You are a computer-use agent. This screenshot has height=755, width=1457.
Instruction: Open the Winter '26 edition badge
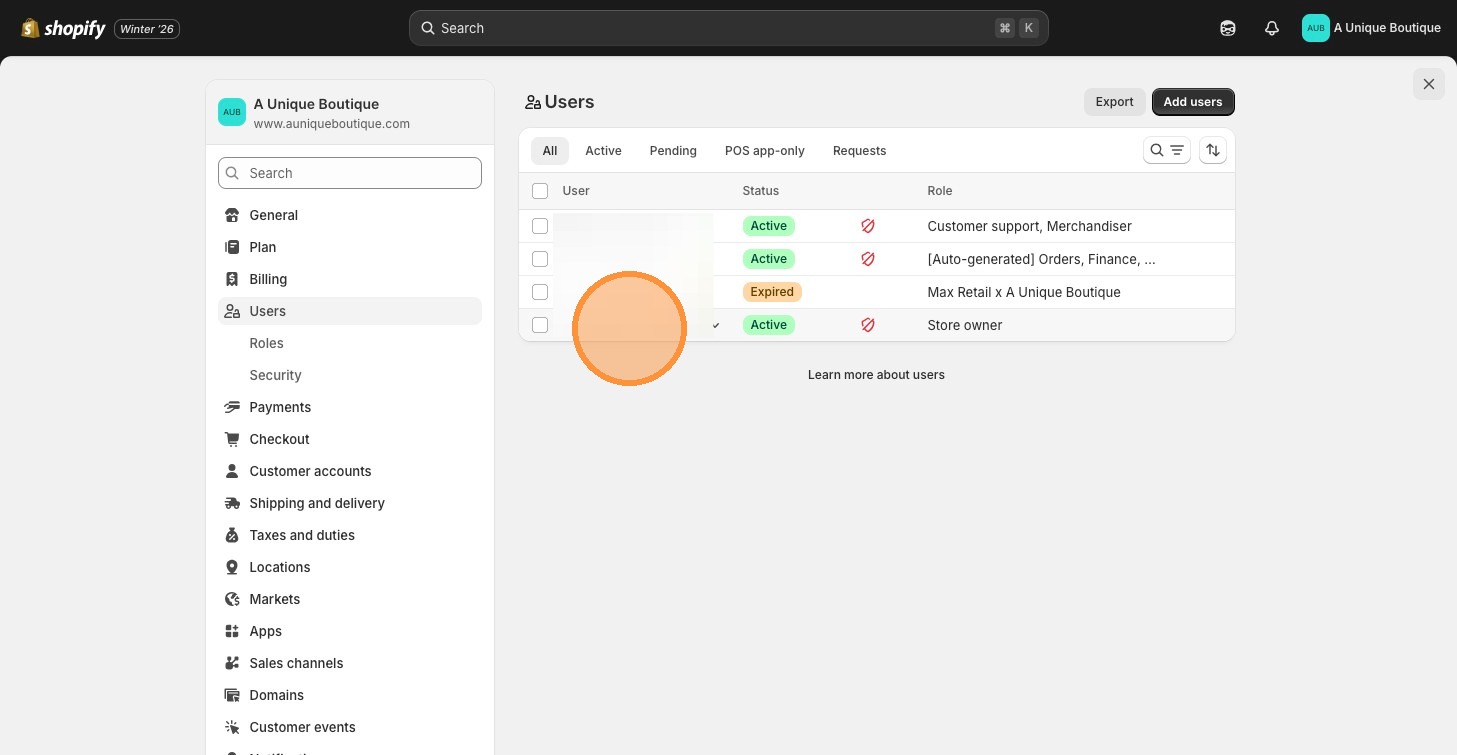point(147,29)
